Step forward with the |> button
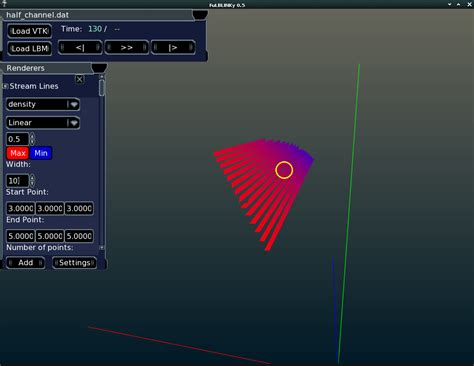 click(173, 47)
